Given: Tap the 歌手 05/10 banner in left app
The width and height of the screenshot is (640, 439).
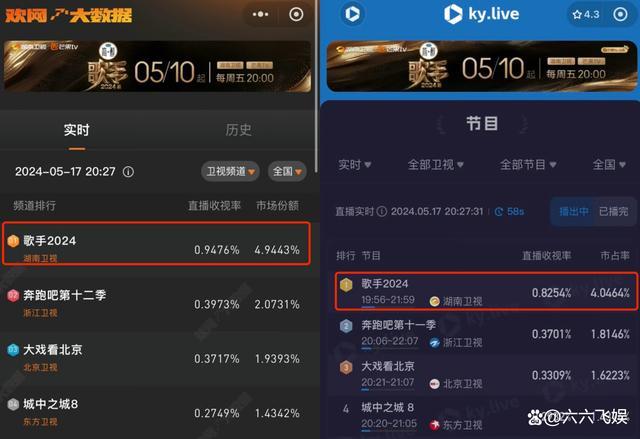Looking at the screenshot, I should [157, 66].
